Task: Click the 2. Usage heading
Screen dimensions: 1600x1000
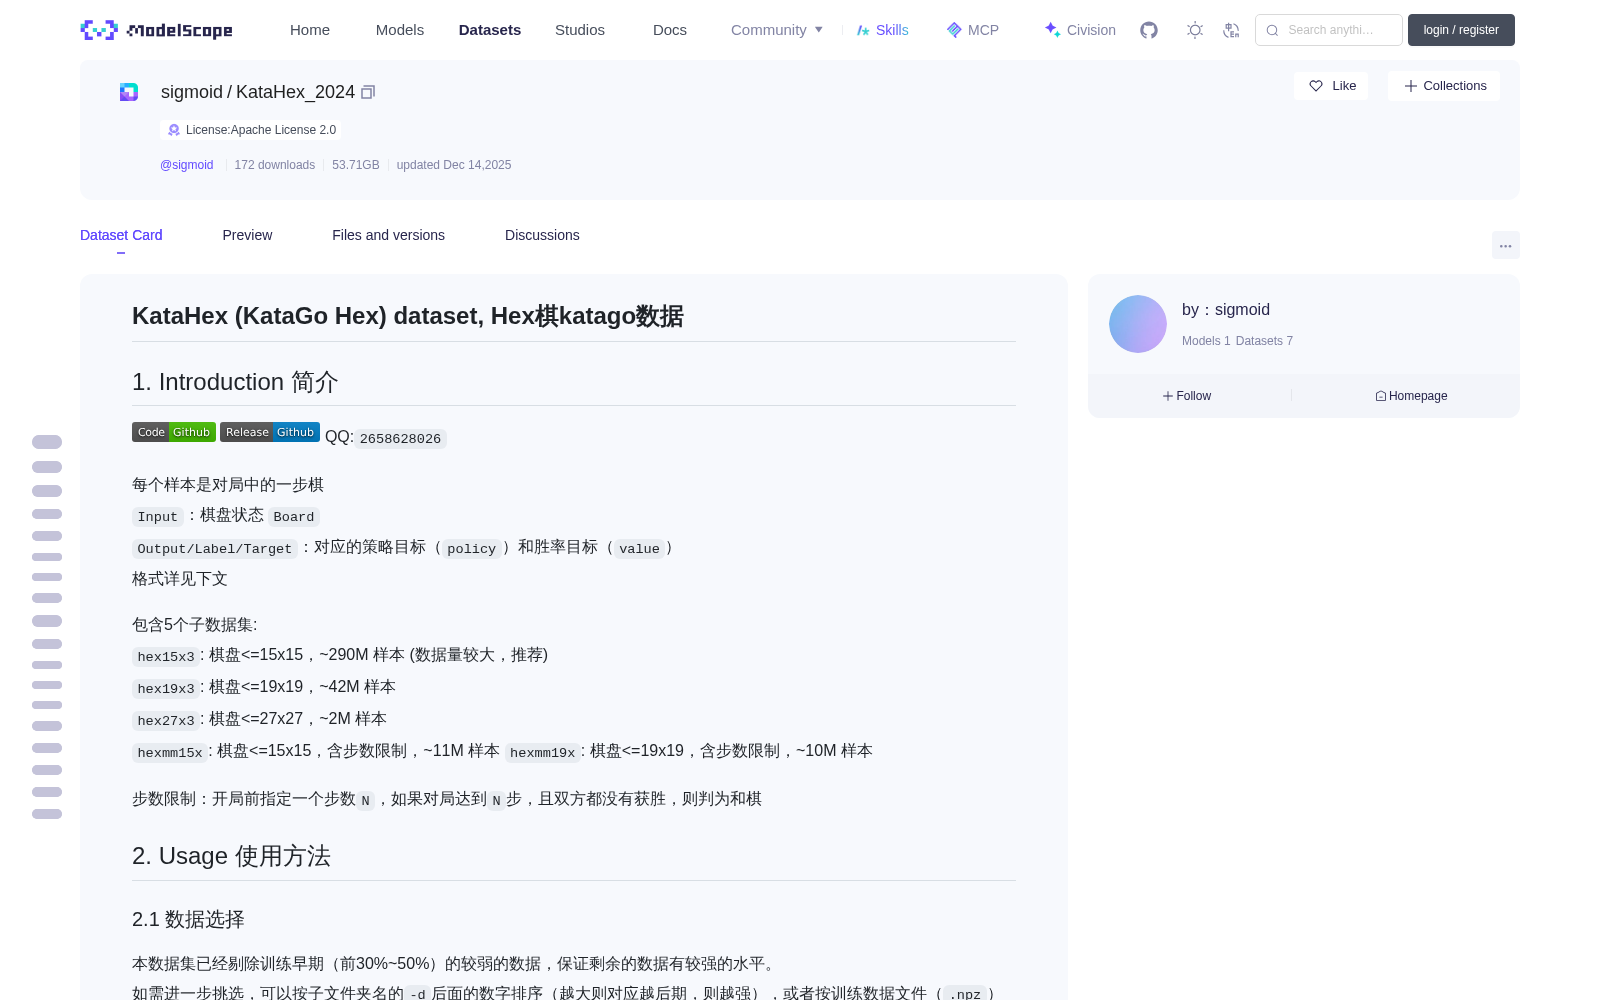Action: (x=231, y=856)
